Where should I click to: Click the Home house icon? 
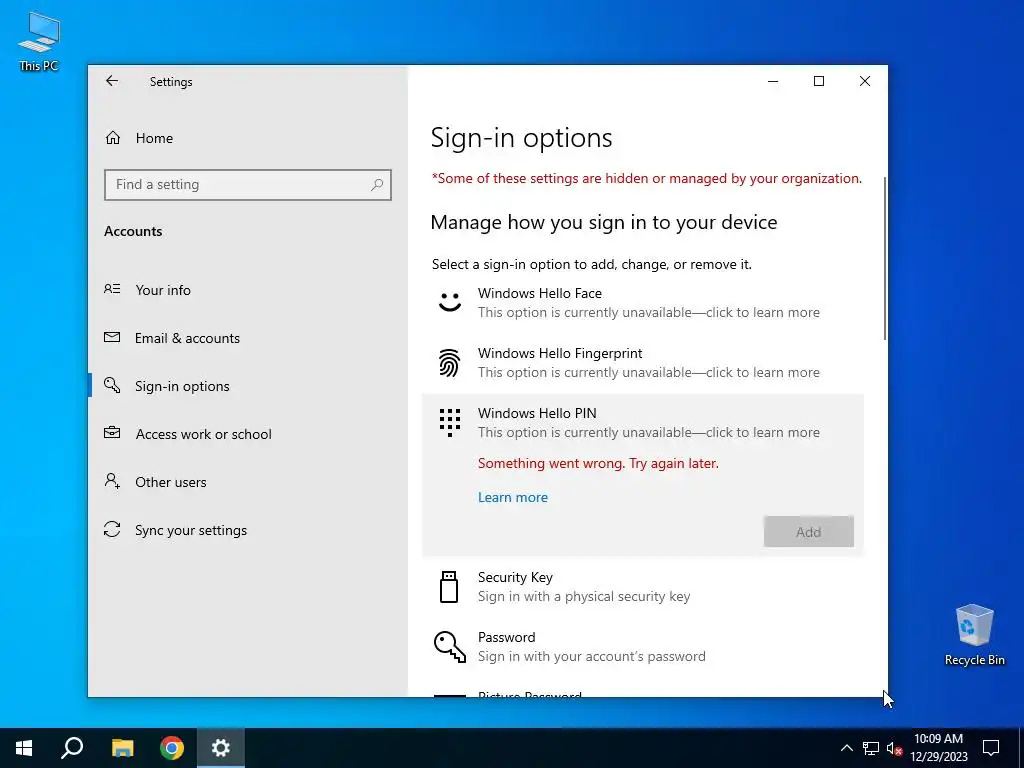click(x=113, y=138)
